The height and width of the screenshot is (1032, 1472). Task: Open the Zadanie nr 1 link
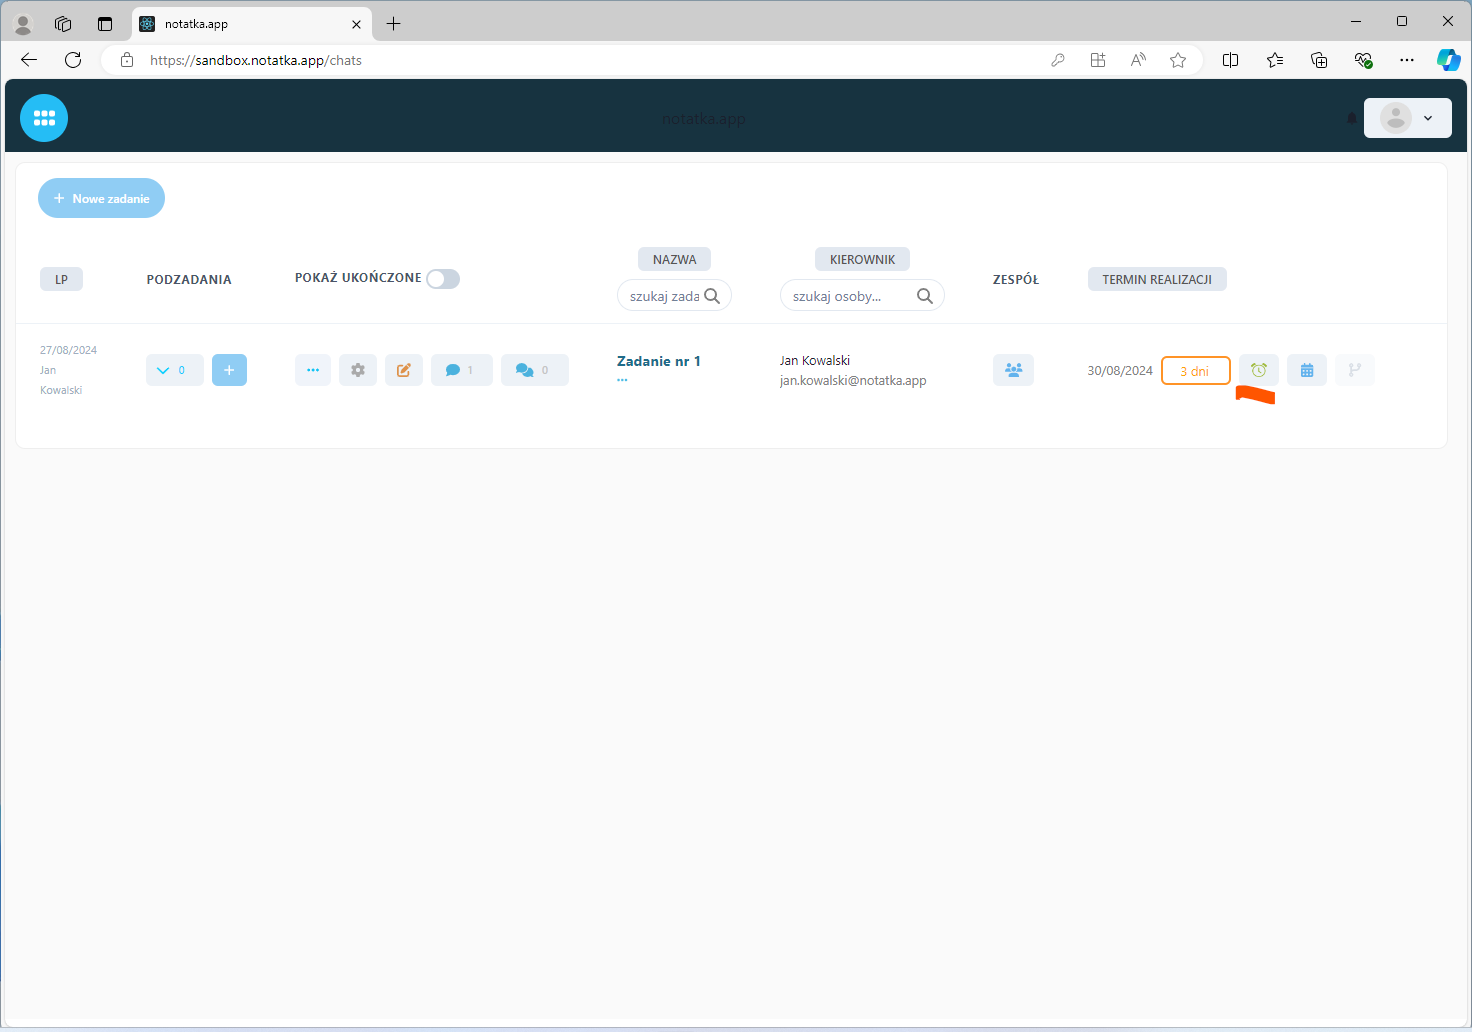coord(658,361)
